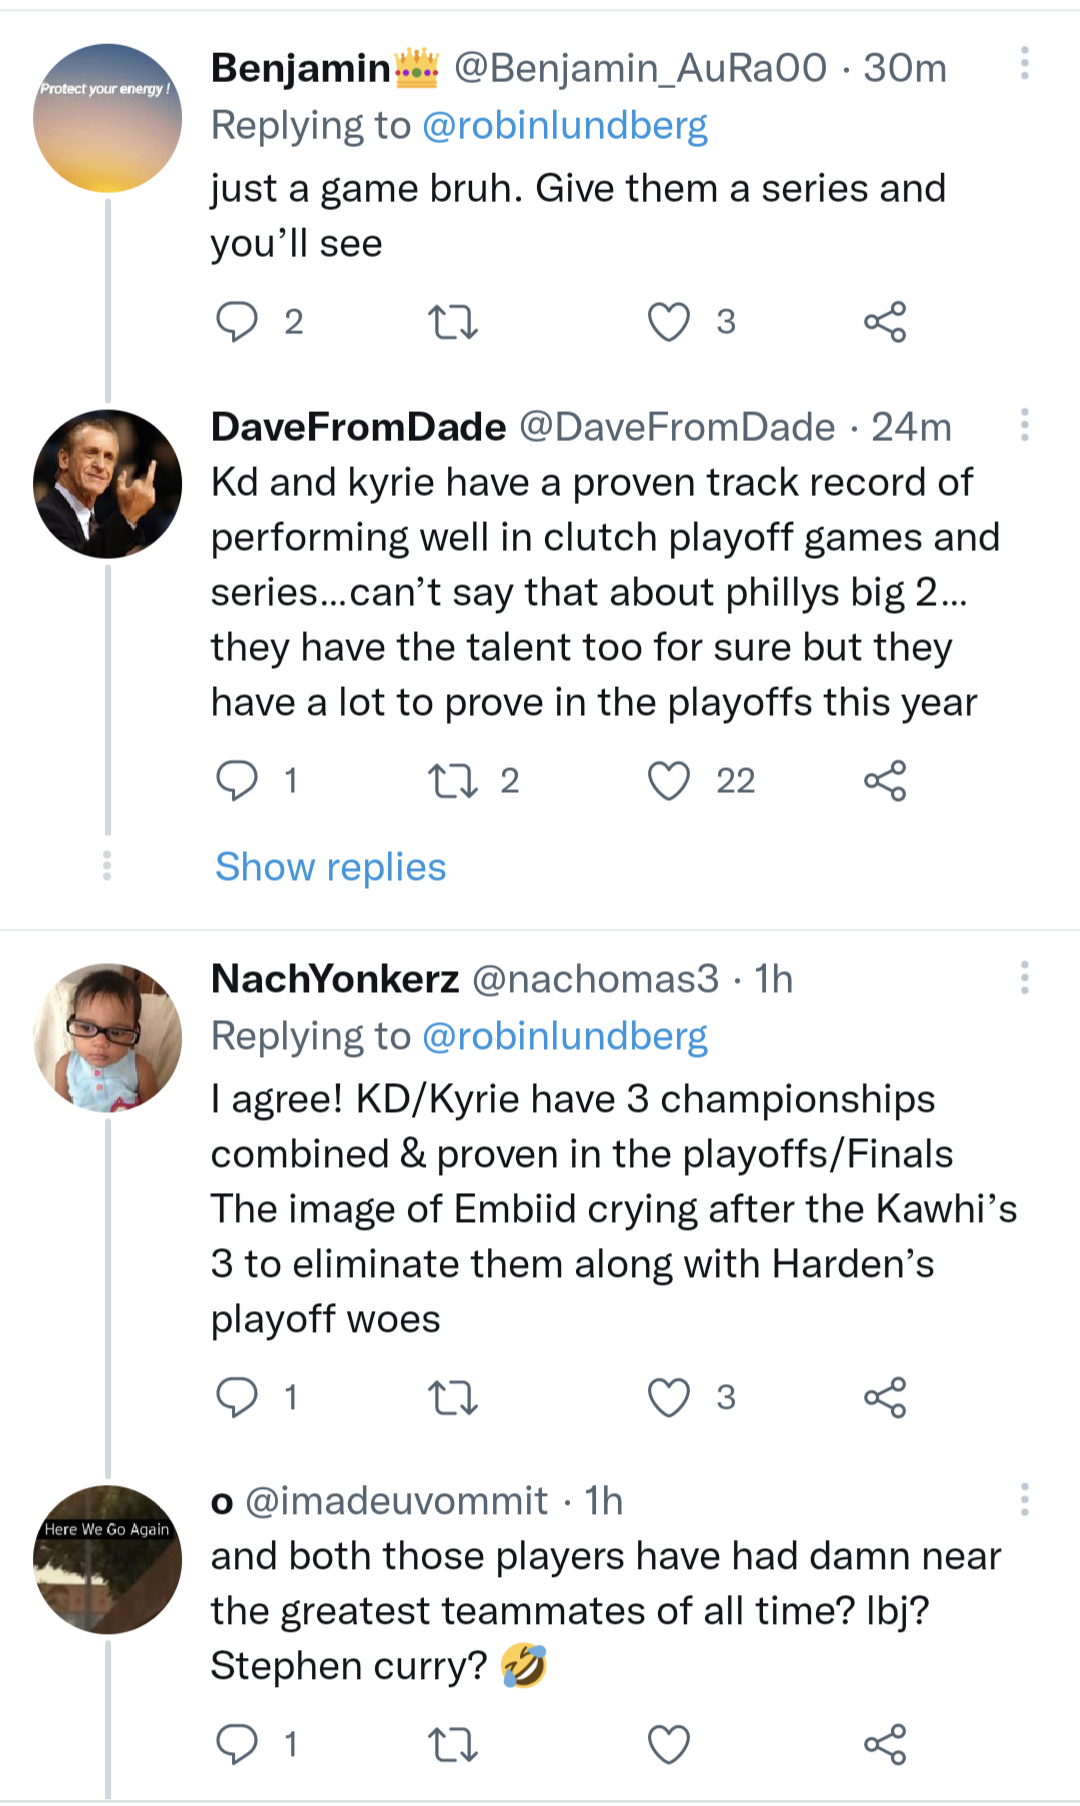Like DaveFromDade's tweet
Viewport: 1080px width, 1806px height.
pyautogui.click(x=668, y=781)
